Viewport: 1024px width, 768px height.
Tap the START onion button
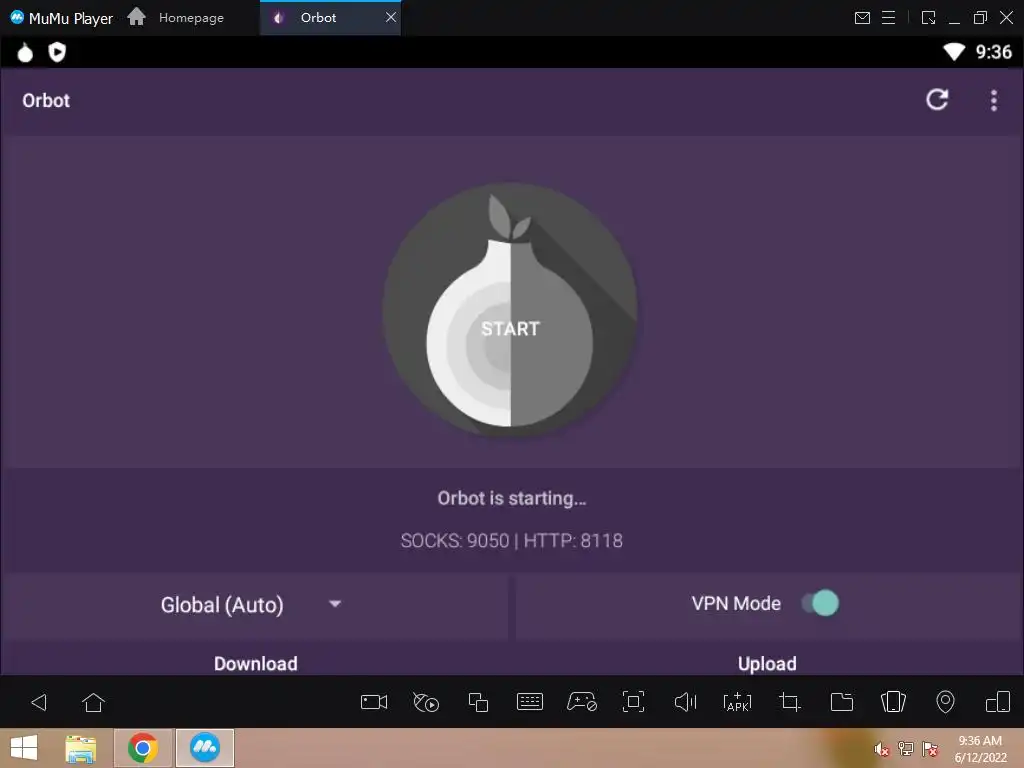(510, 311)
